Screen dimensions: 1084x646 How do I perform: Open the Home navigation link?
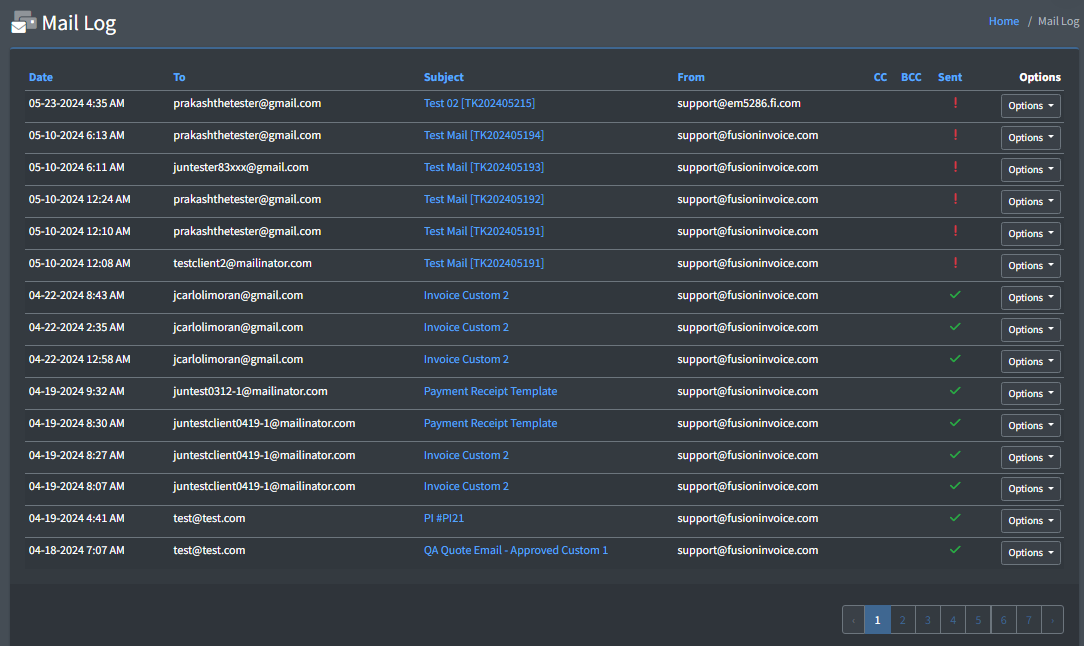pyautogui.click(x=1004, y=20)
